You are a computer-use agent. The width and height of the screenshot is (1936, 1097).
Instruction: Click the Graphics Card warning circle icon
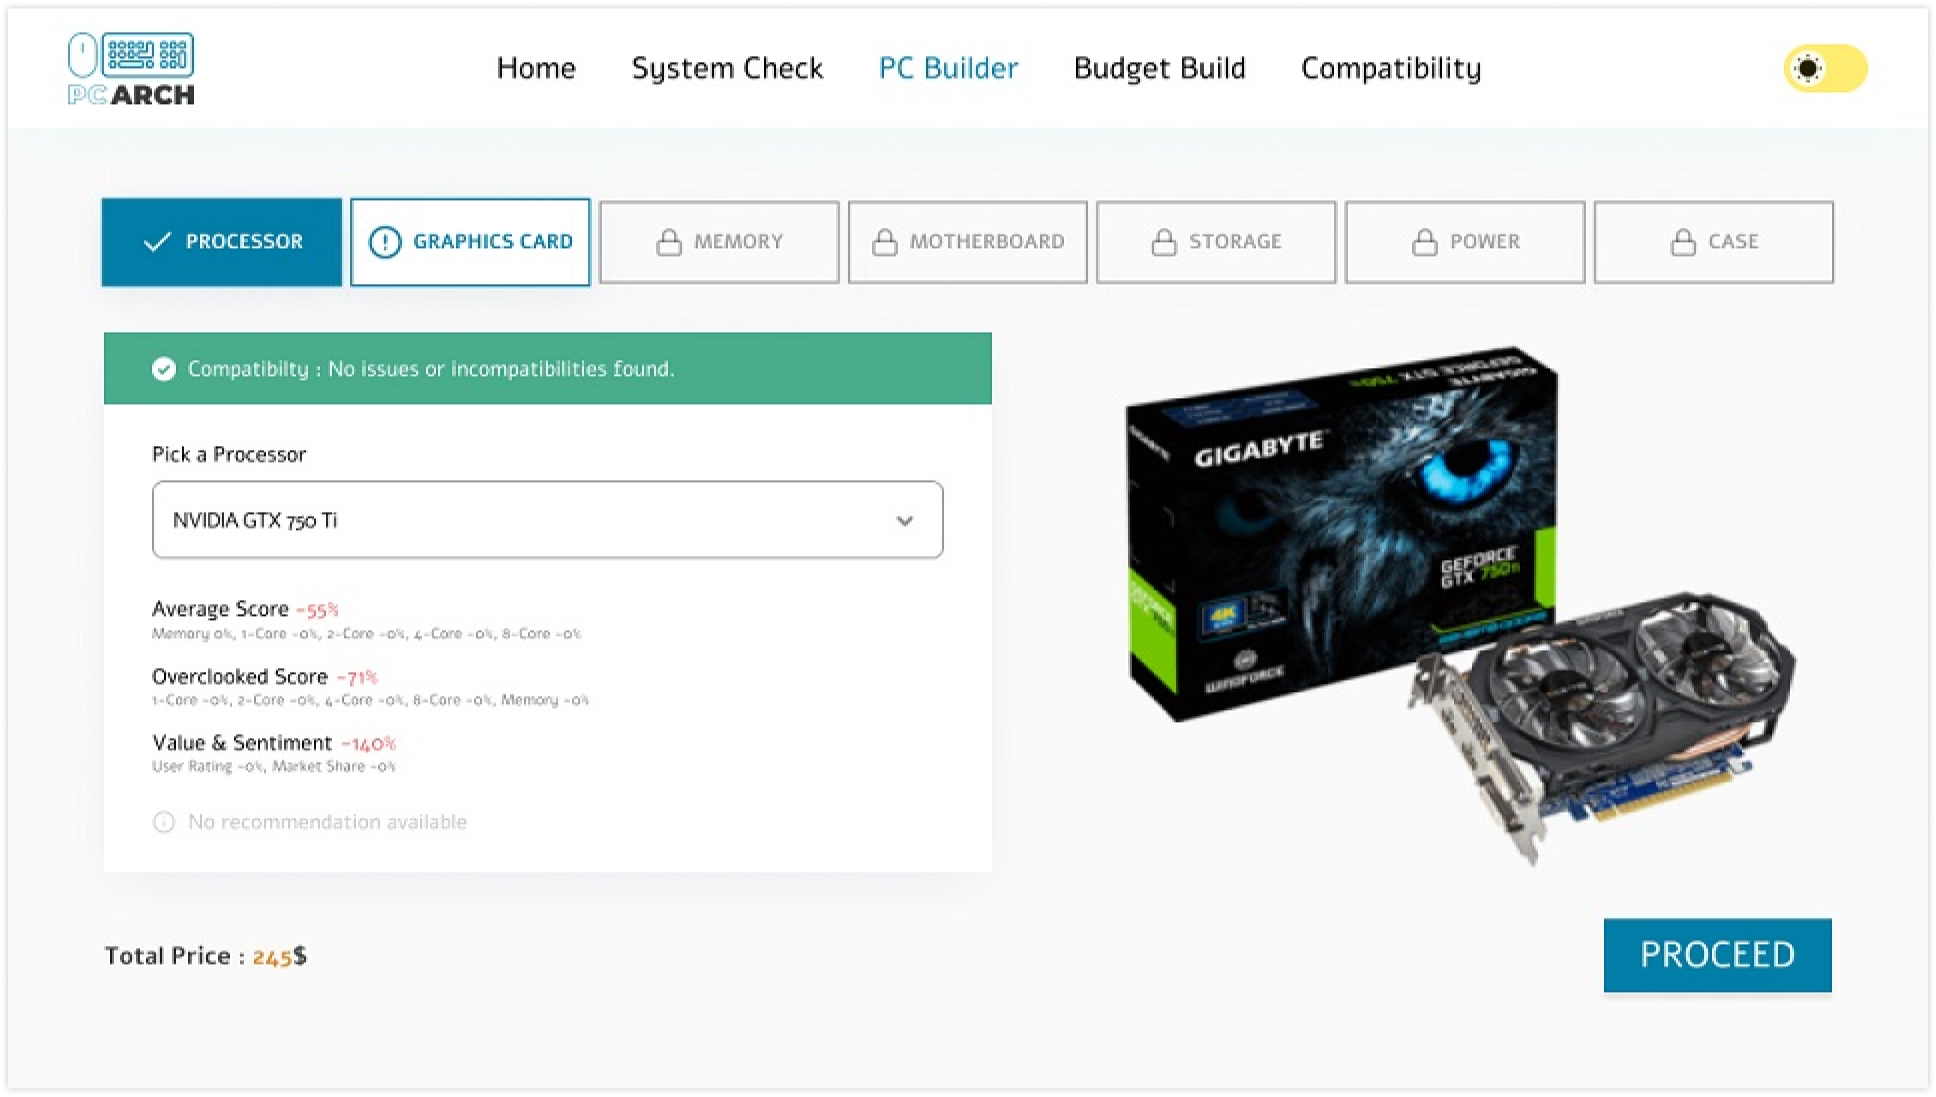point(385,242)
